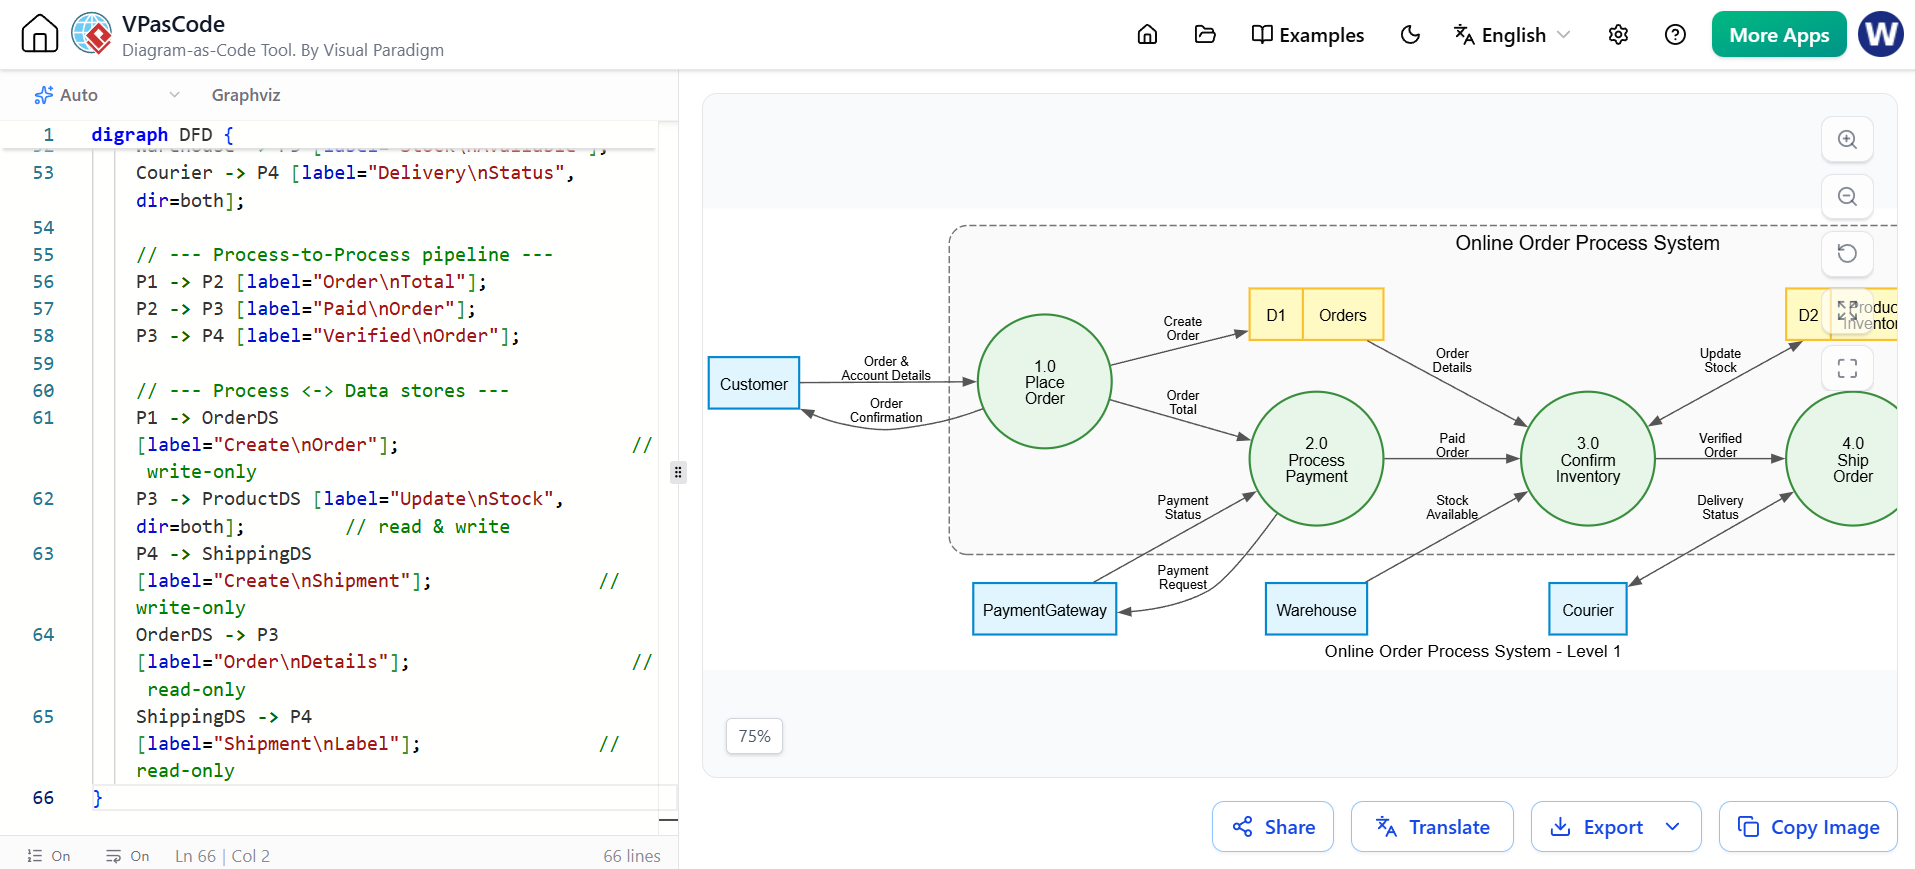Click the Export button
Image resolution: width=1915 pixels, height=869 pixels.
(x=1597, y=827)
